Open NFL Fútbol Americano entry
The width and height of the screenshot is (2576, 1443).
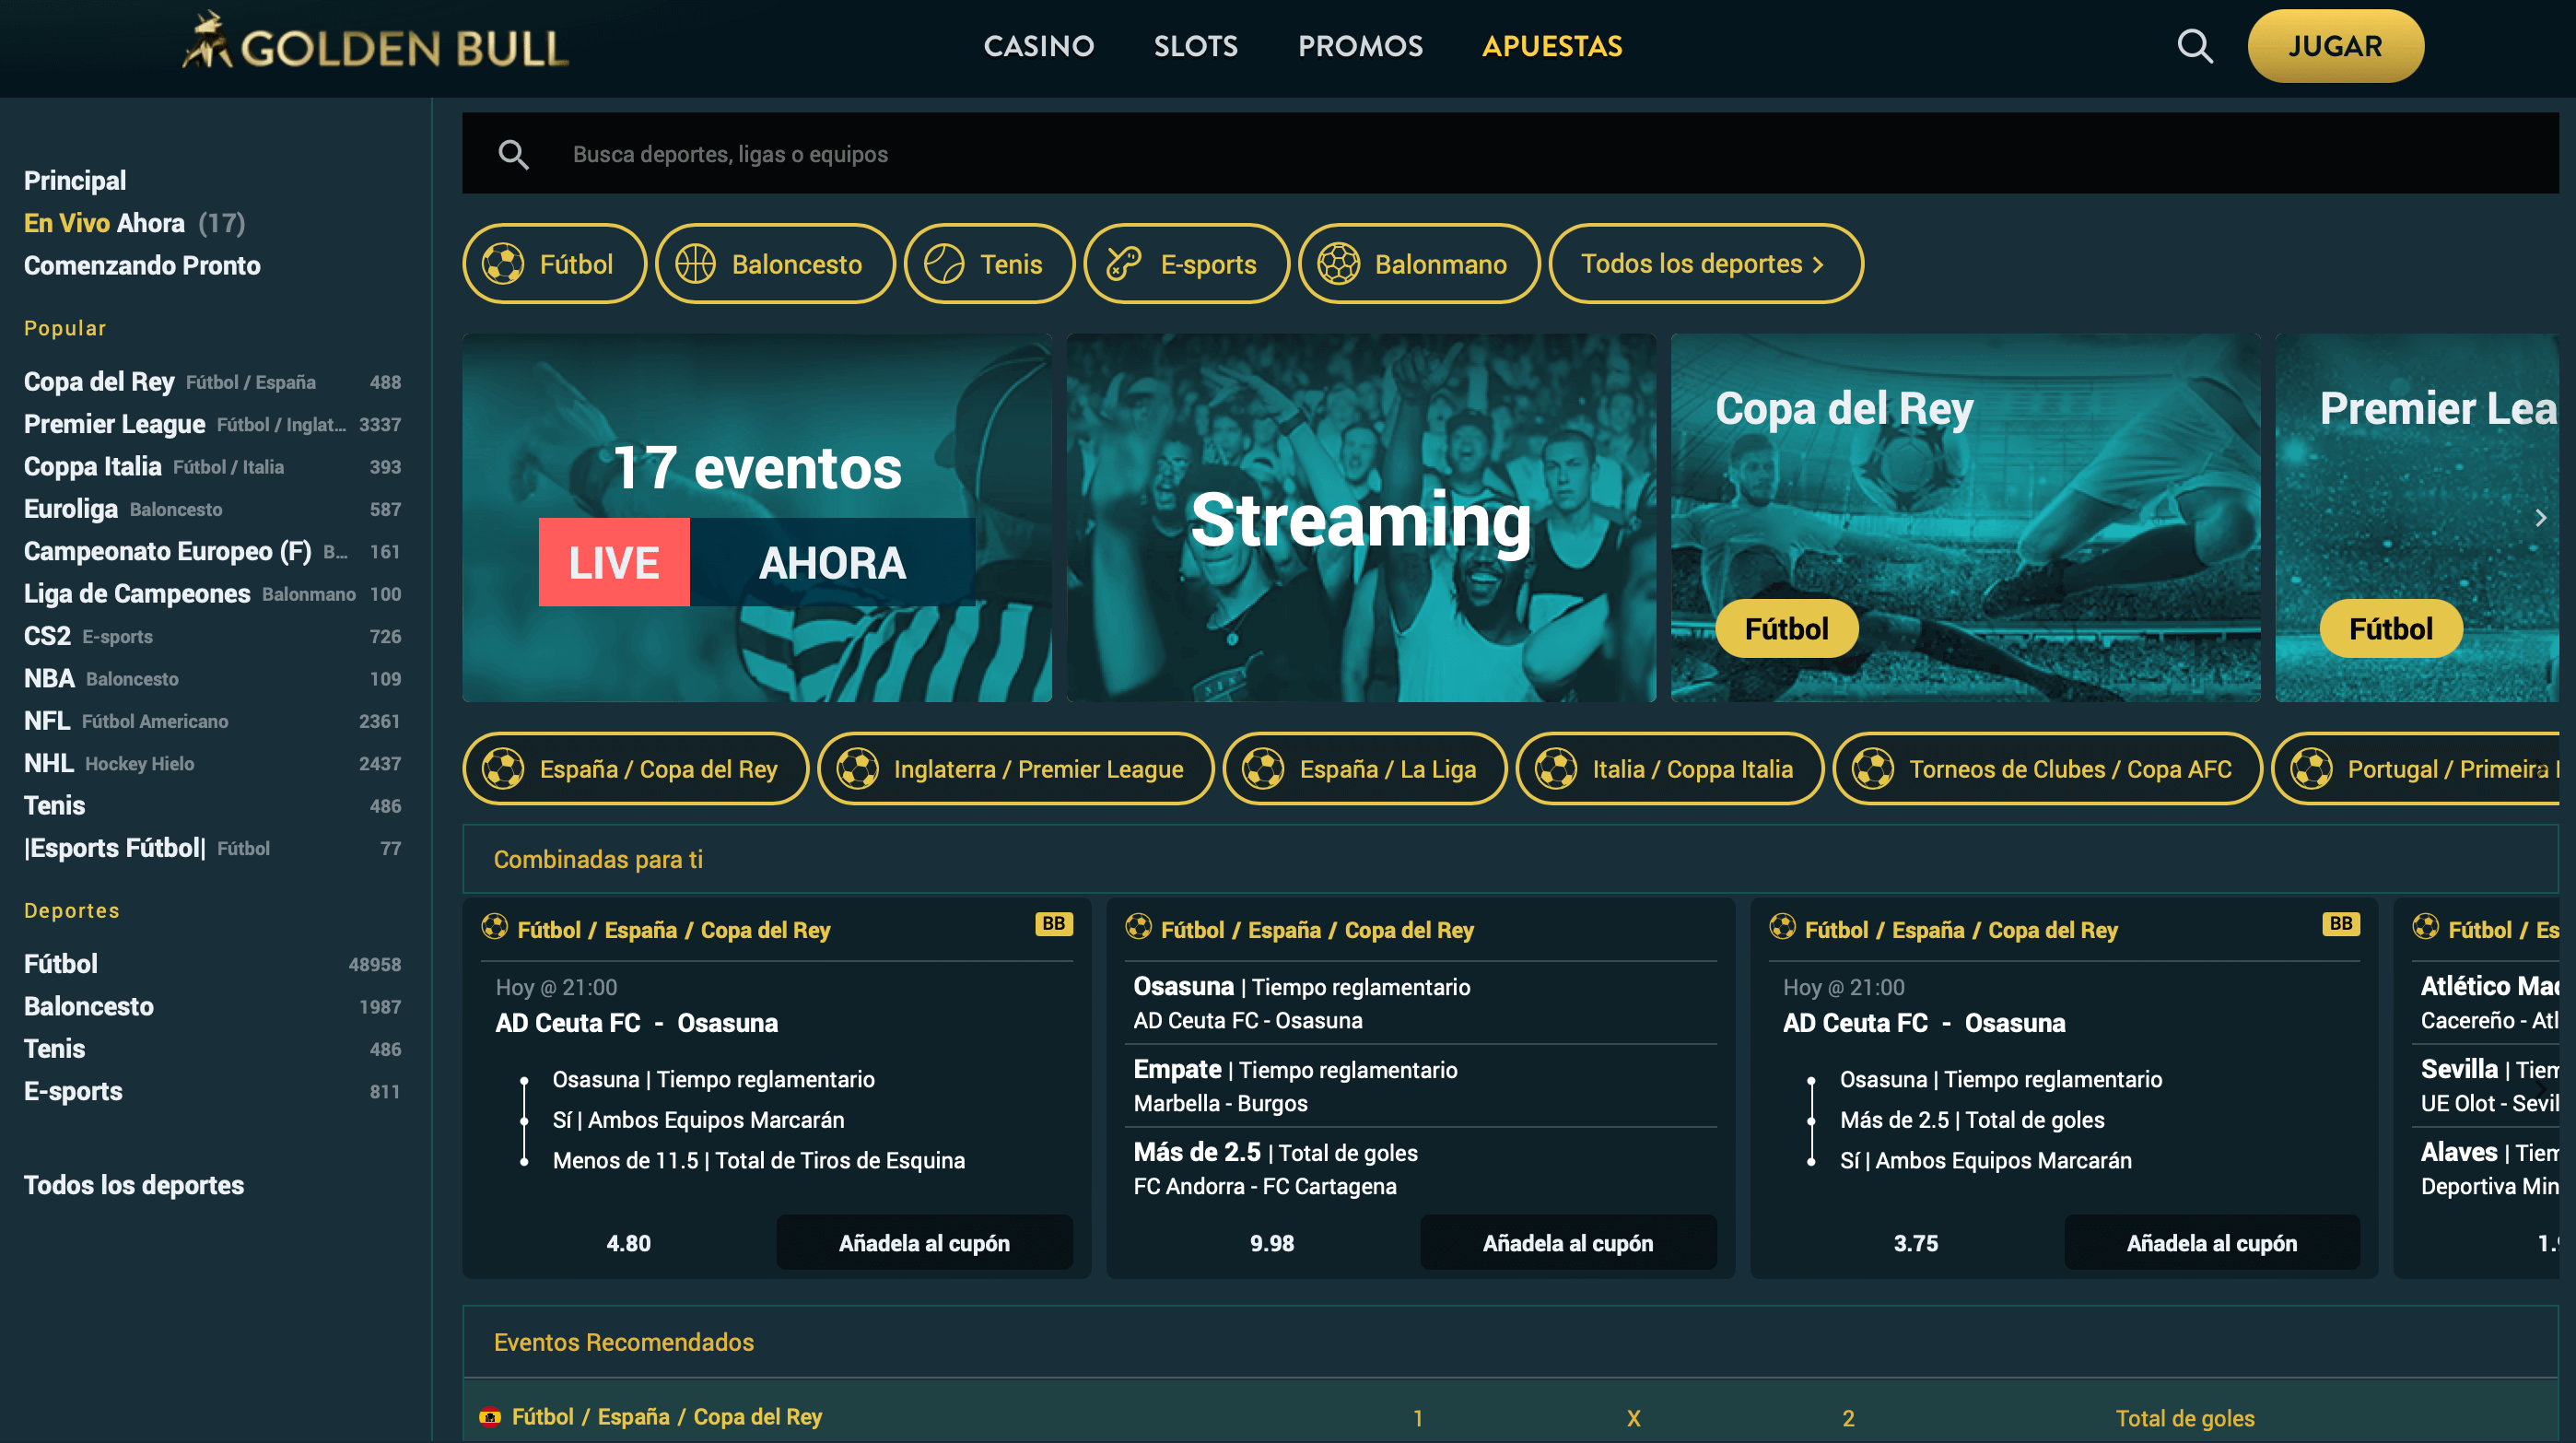pos(212,721)
